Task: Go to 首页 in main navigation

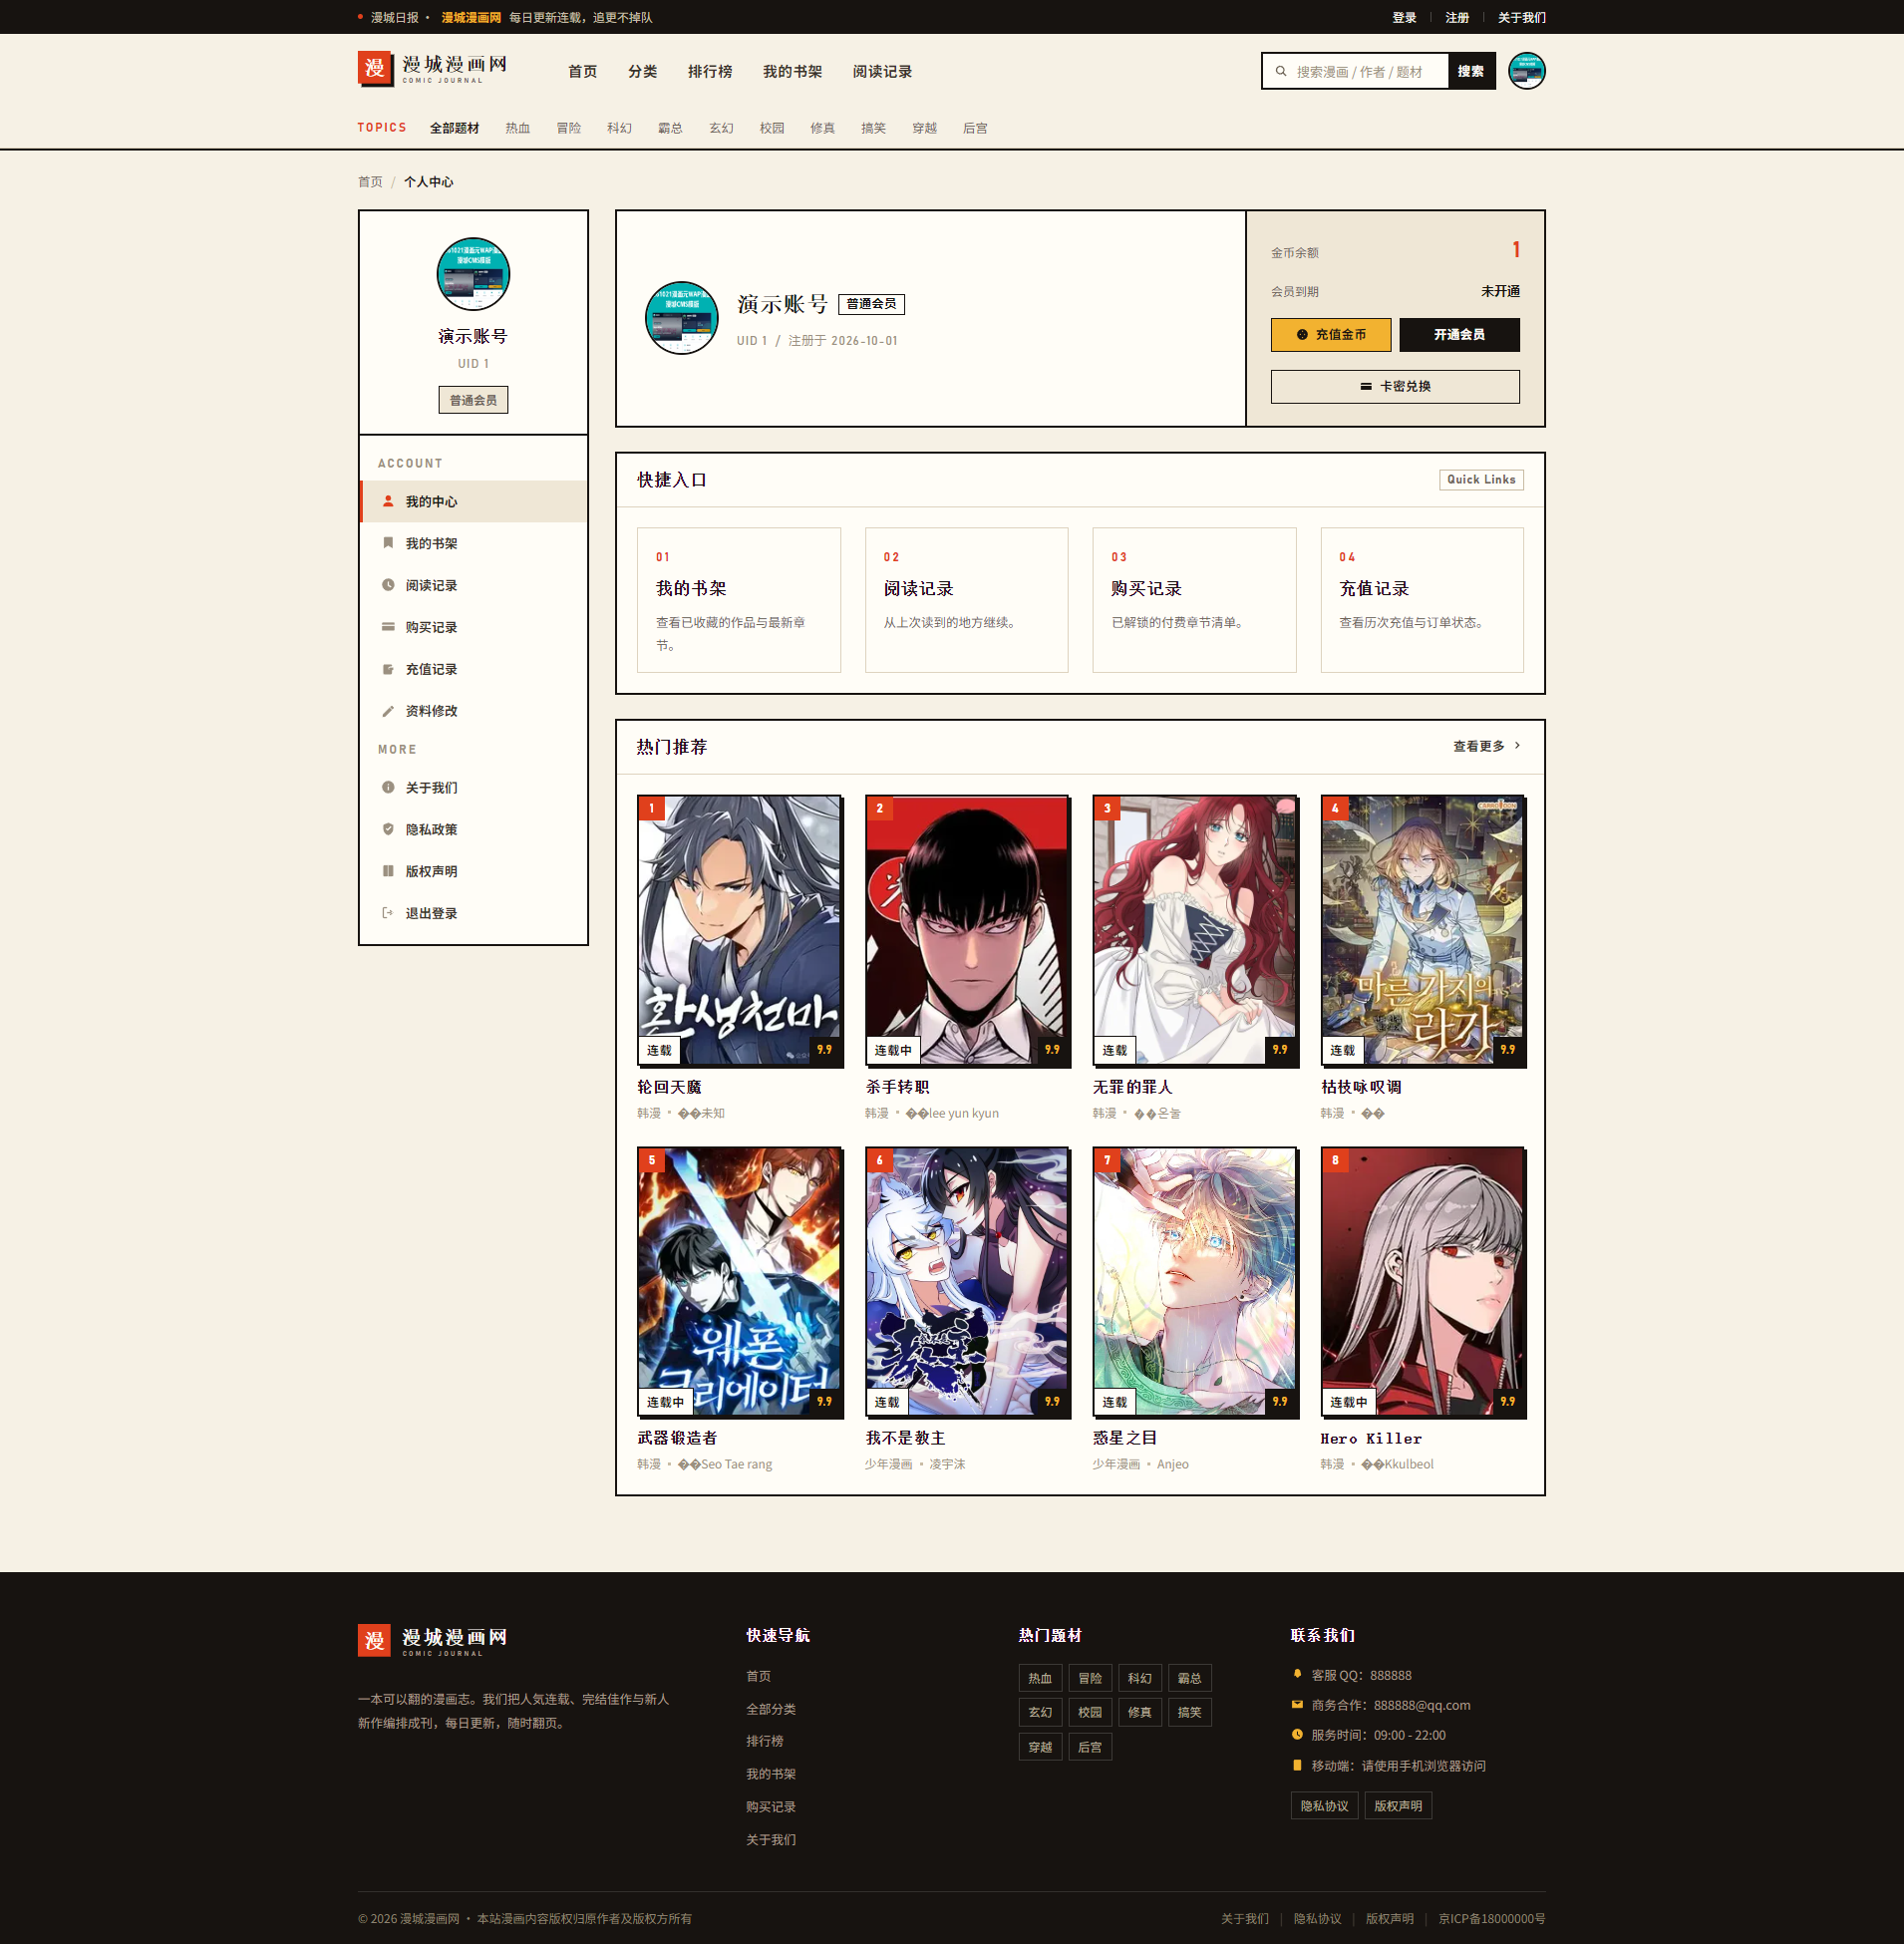Action: tap(582, 72)
